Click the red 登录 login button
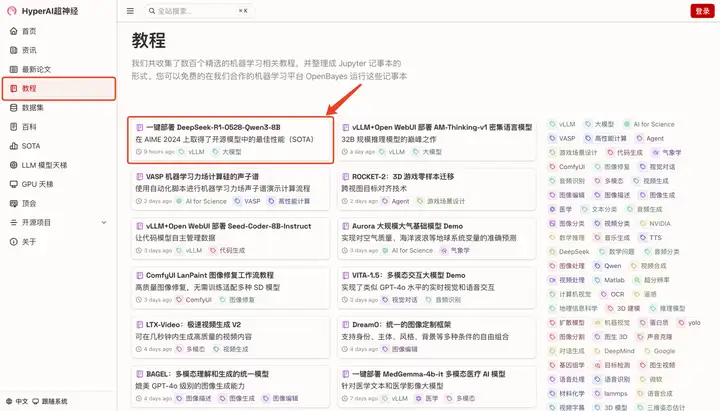 pyautogui.click(x=702, y=11)
